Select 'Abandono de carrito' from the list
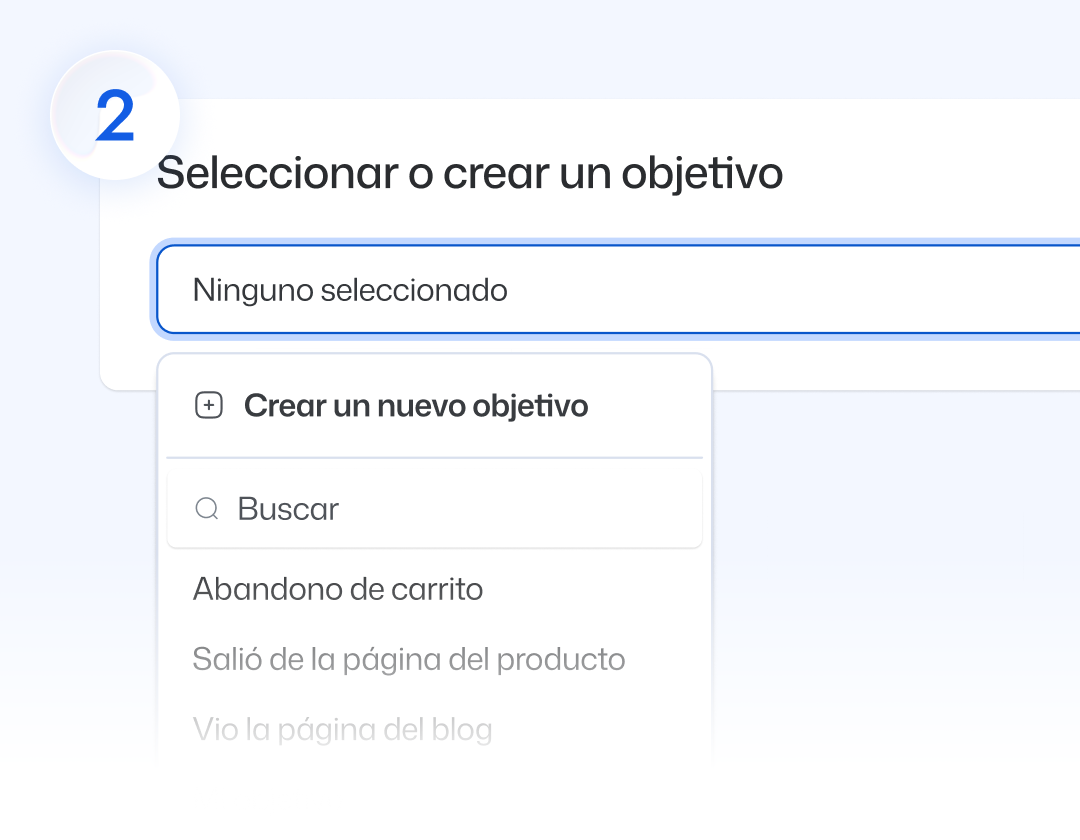1080x840 pixels. (x=338, y=589)
